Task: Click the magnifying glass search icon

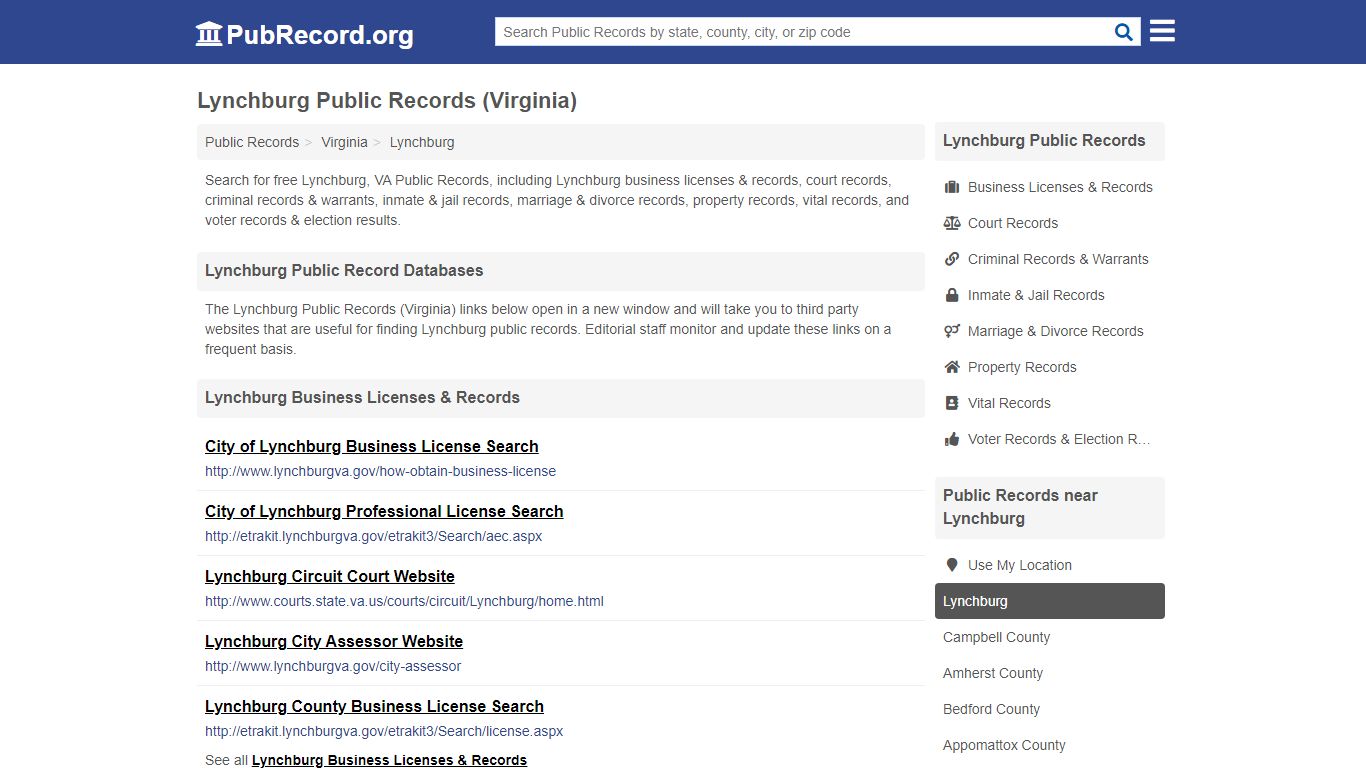Action: [x=1124, y=32]
